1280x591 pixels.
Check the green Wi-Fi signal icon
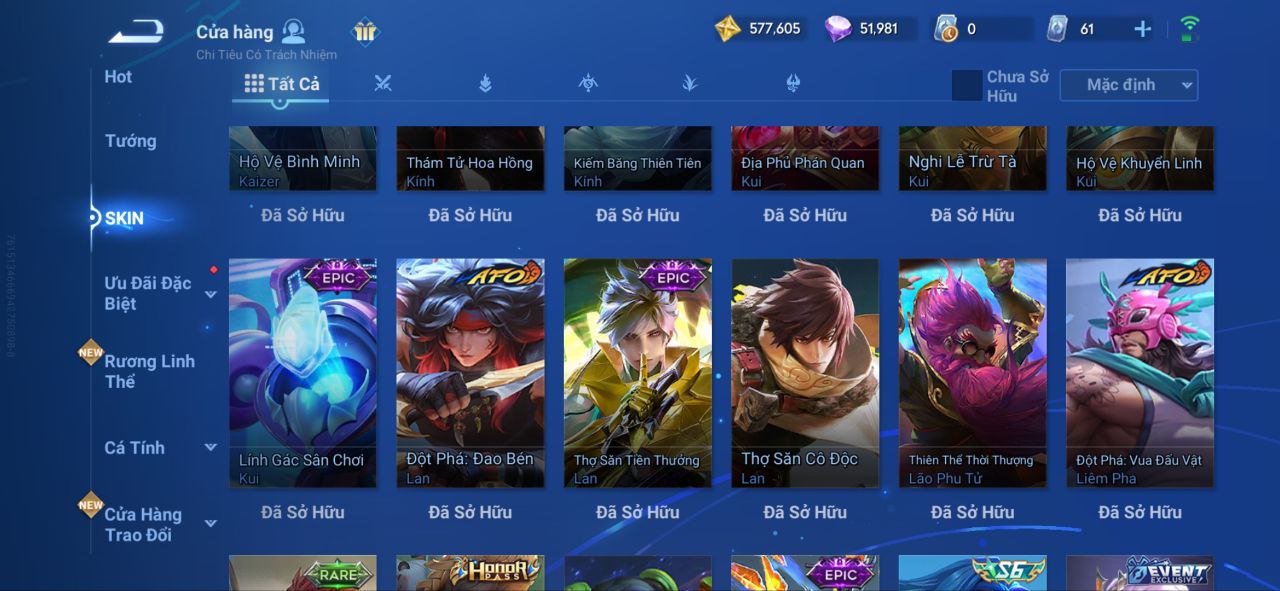tap(1189, 29)
